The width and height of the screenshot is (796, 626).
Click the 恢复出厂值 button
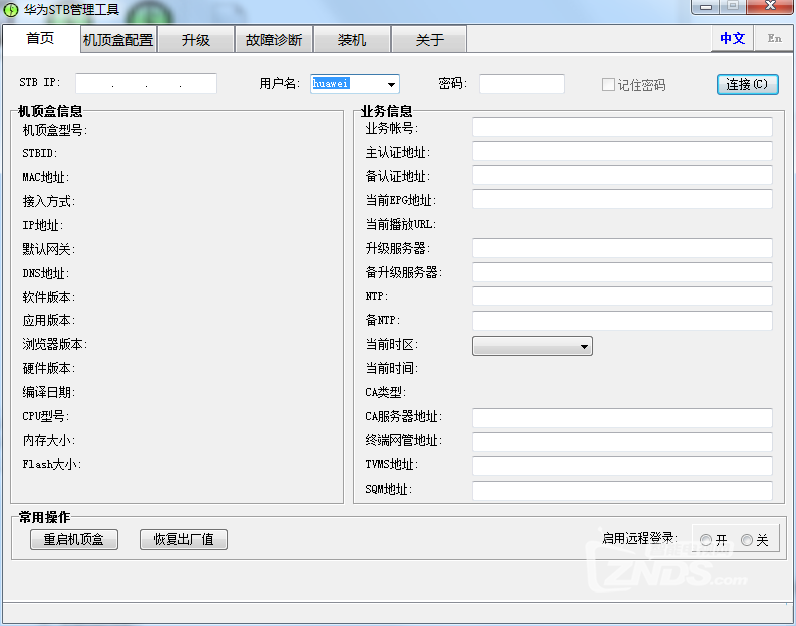[x=184, y=540]
